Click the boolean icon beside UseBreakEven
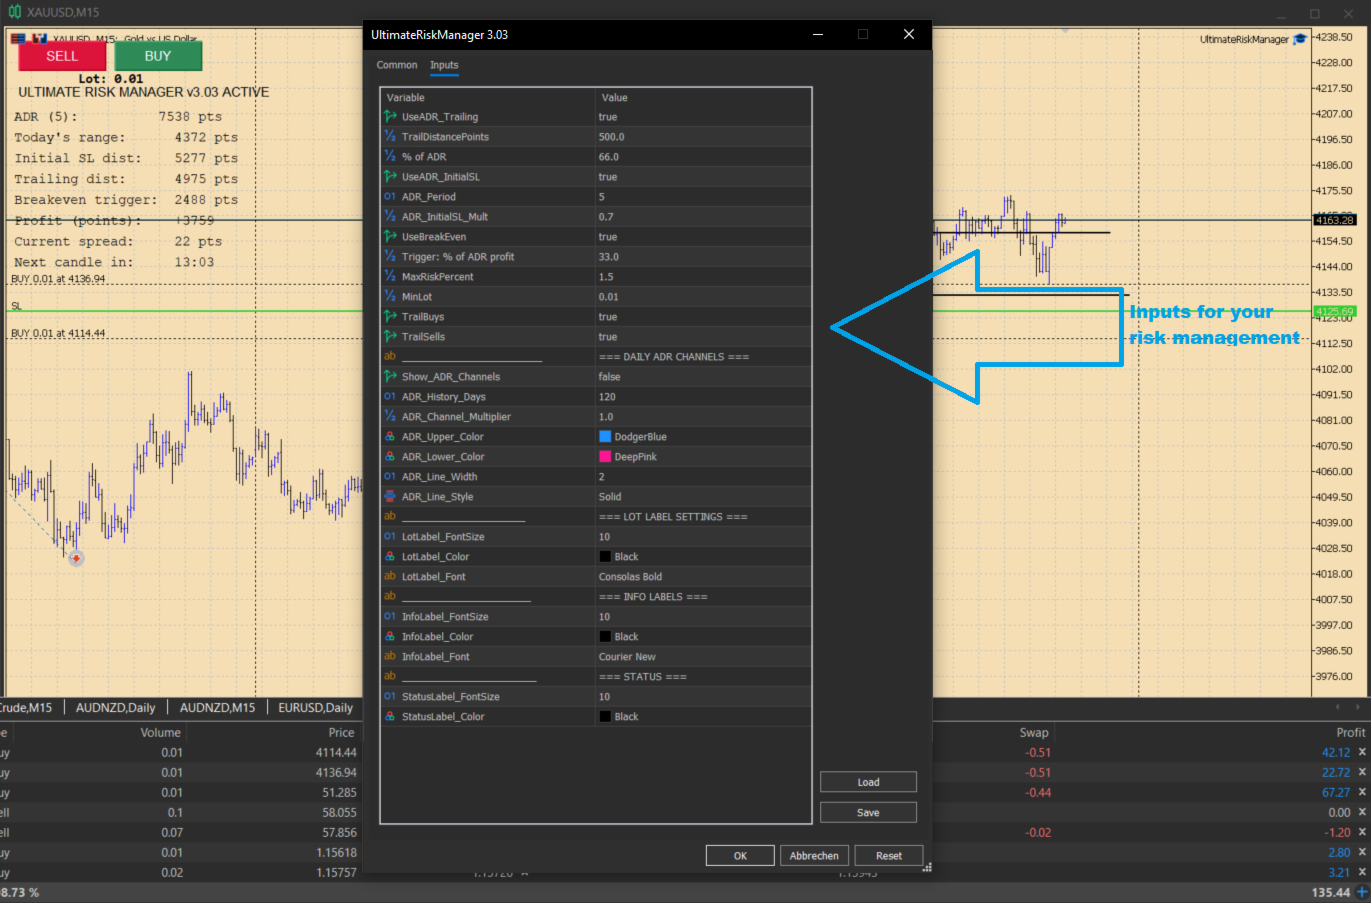Viewport: 1371px width, 903px height. [x=390, y=237]
